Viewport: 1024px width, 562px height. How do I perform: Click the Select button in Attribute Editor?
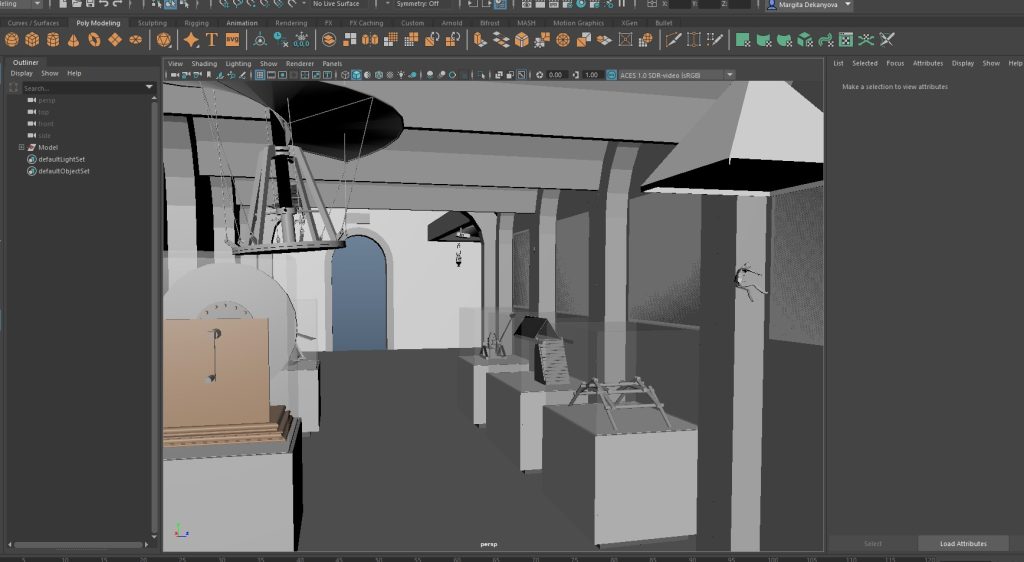pyautogui.click(x=872, y=543)
